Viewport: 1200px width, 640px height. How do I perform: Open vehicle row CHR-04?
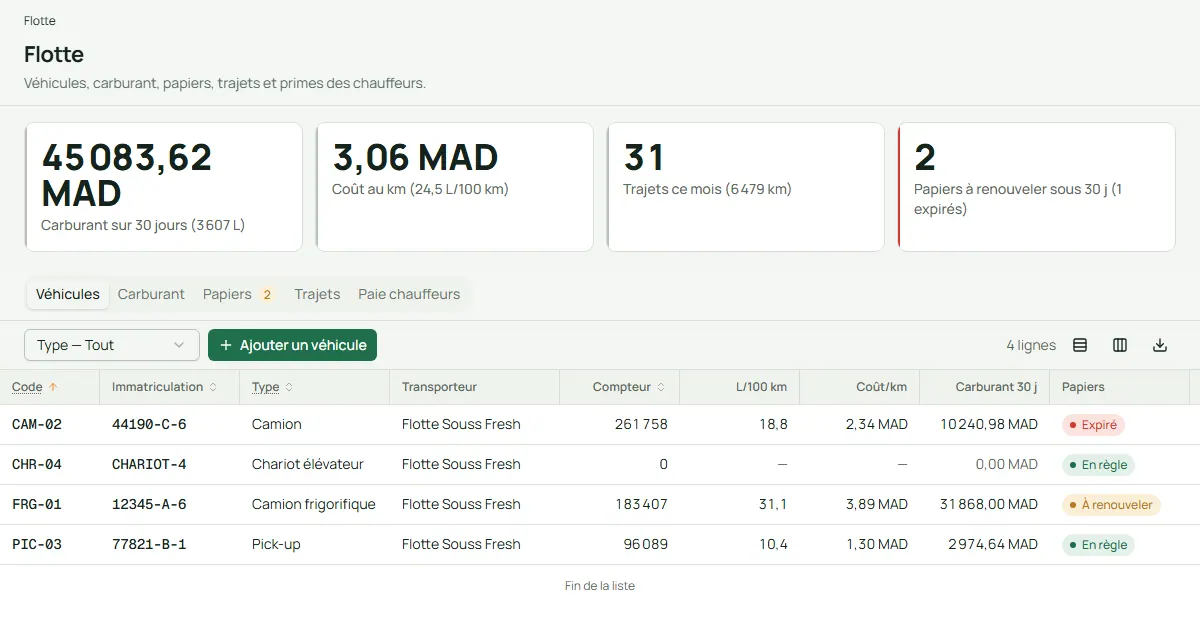click(x=600, y=465)
